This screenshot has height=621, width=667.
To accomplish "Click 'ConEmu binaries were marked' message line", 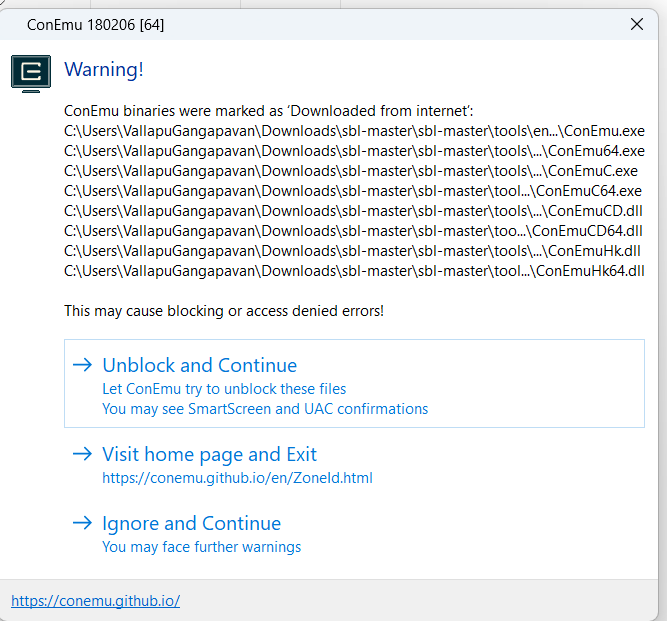I will (x=268, y=111).
